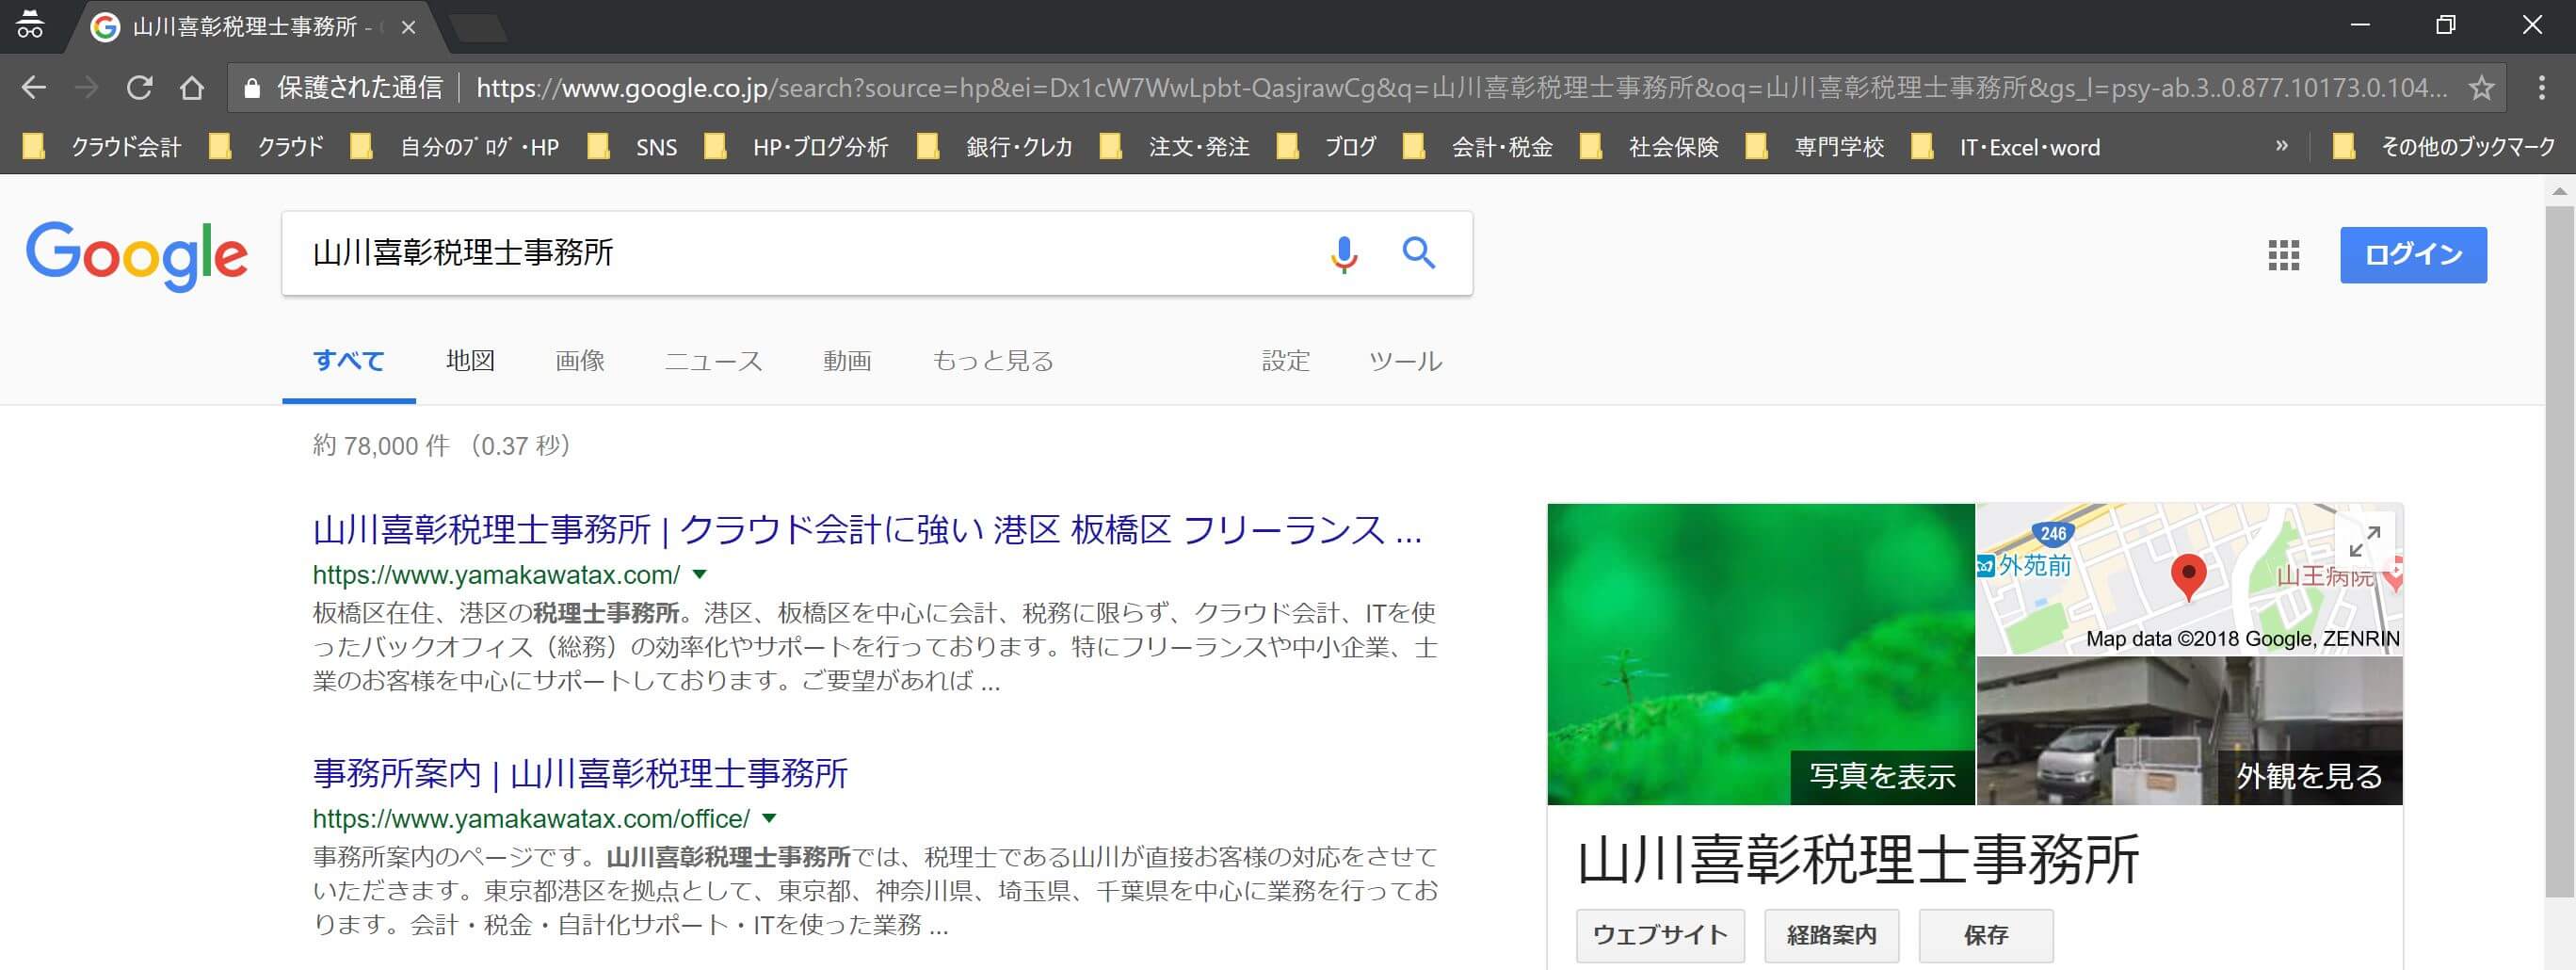Switch to the ニュース tab
The image size is (2576, 970).
[713, 360]
